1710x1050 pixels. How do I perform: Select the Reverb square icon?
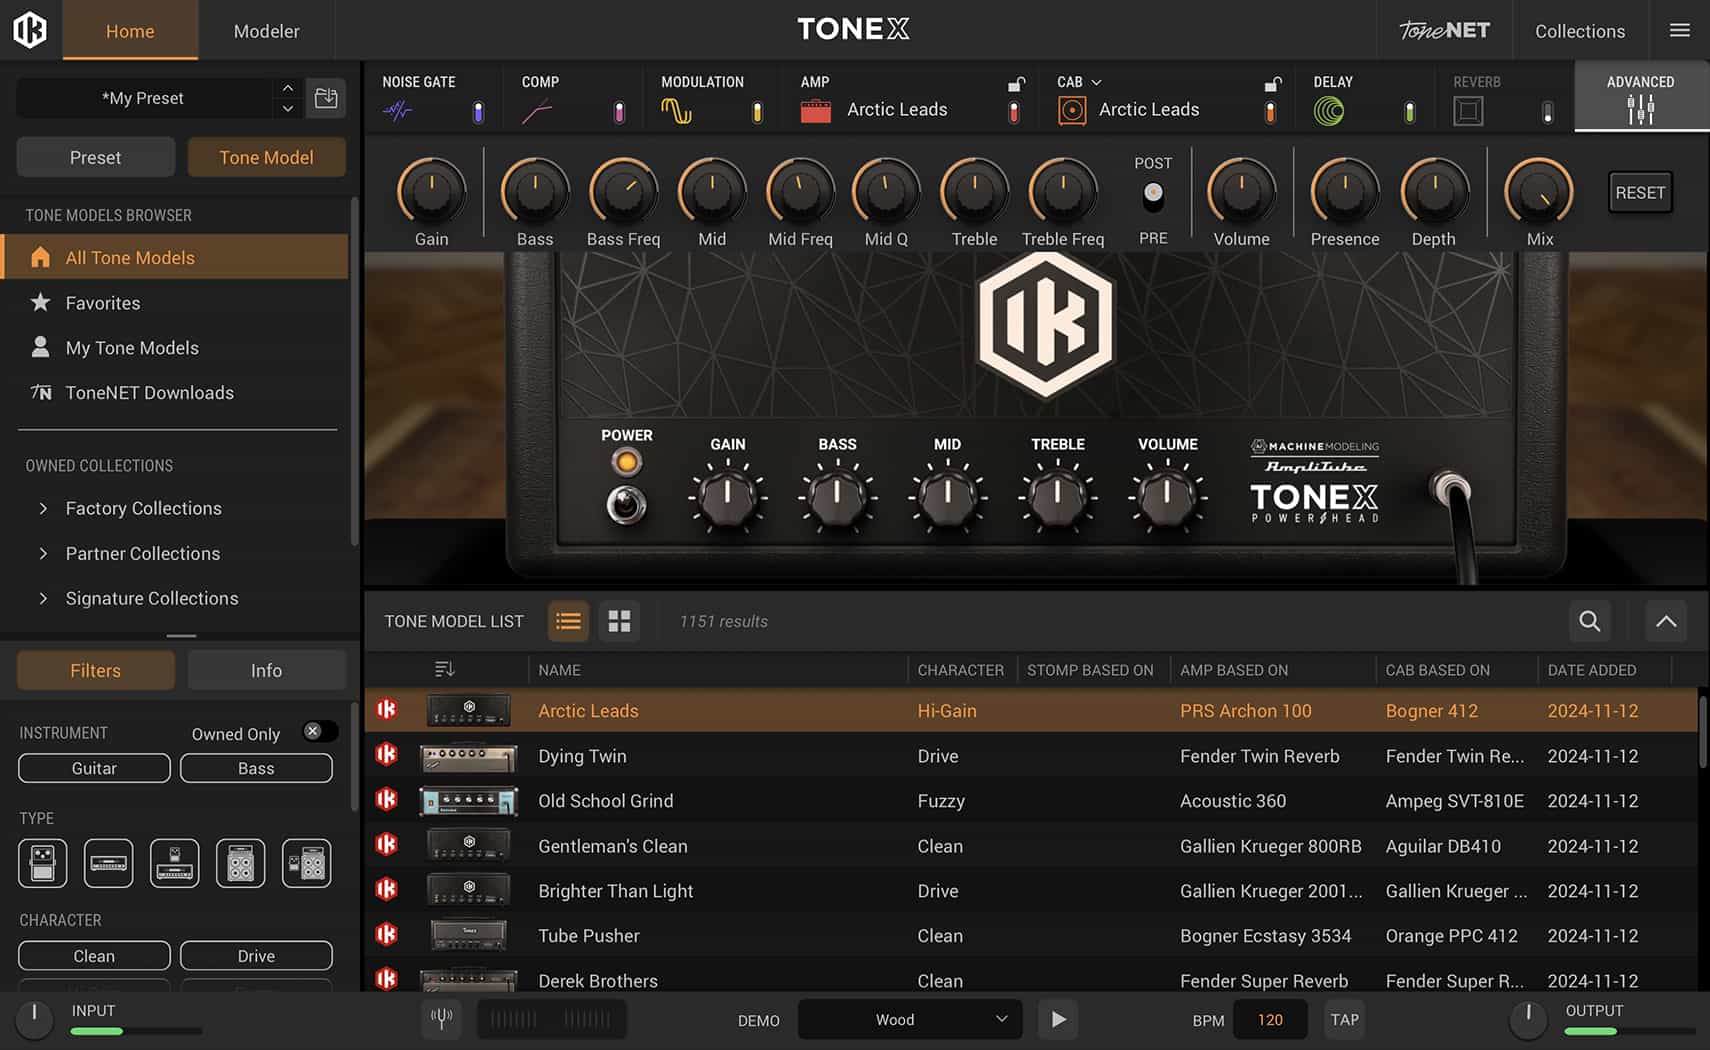tap(1468, 111)
